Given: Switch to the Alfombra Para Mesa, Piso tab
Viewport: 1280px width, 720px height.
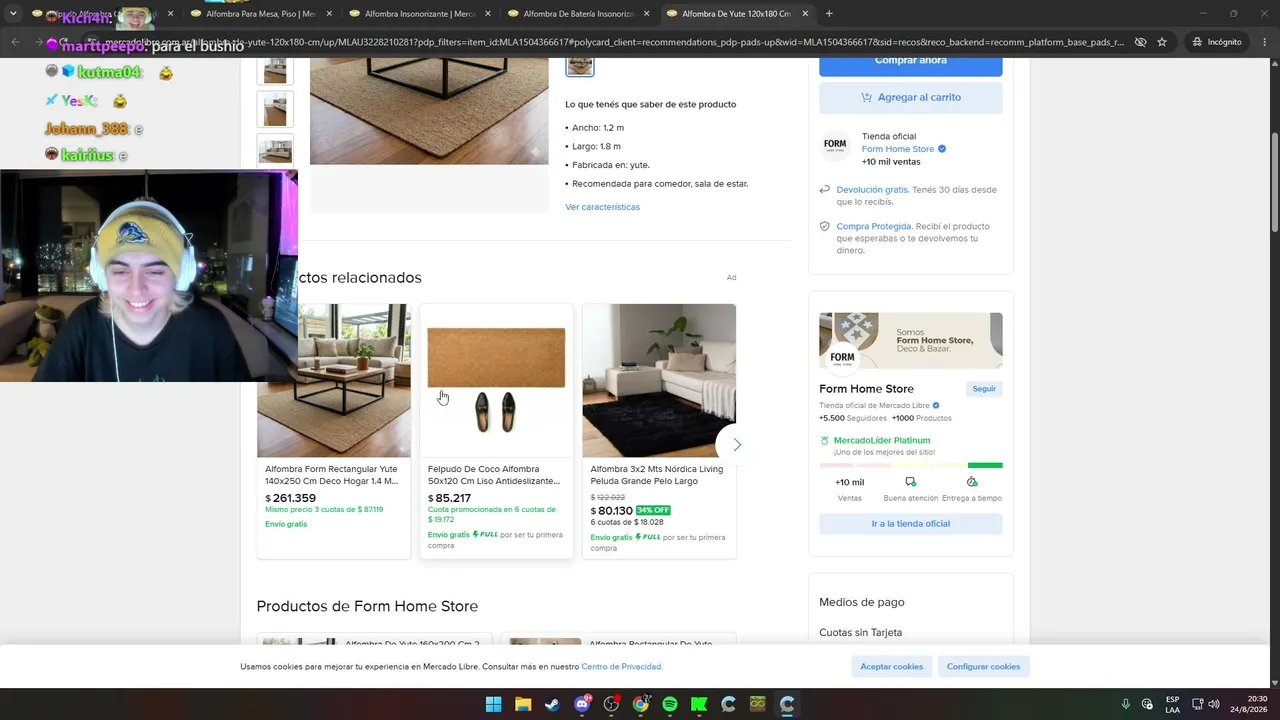Looking at the screenshot, I should (260, 14).
